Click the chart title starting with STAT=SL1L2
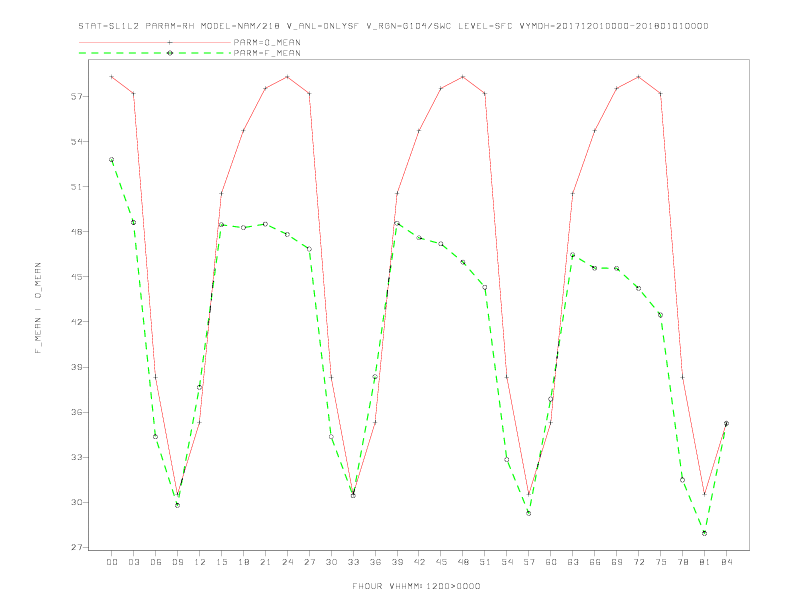Viewport: 792px width, 612px height. click(393, 26)
